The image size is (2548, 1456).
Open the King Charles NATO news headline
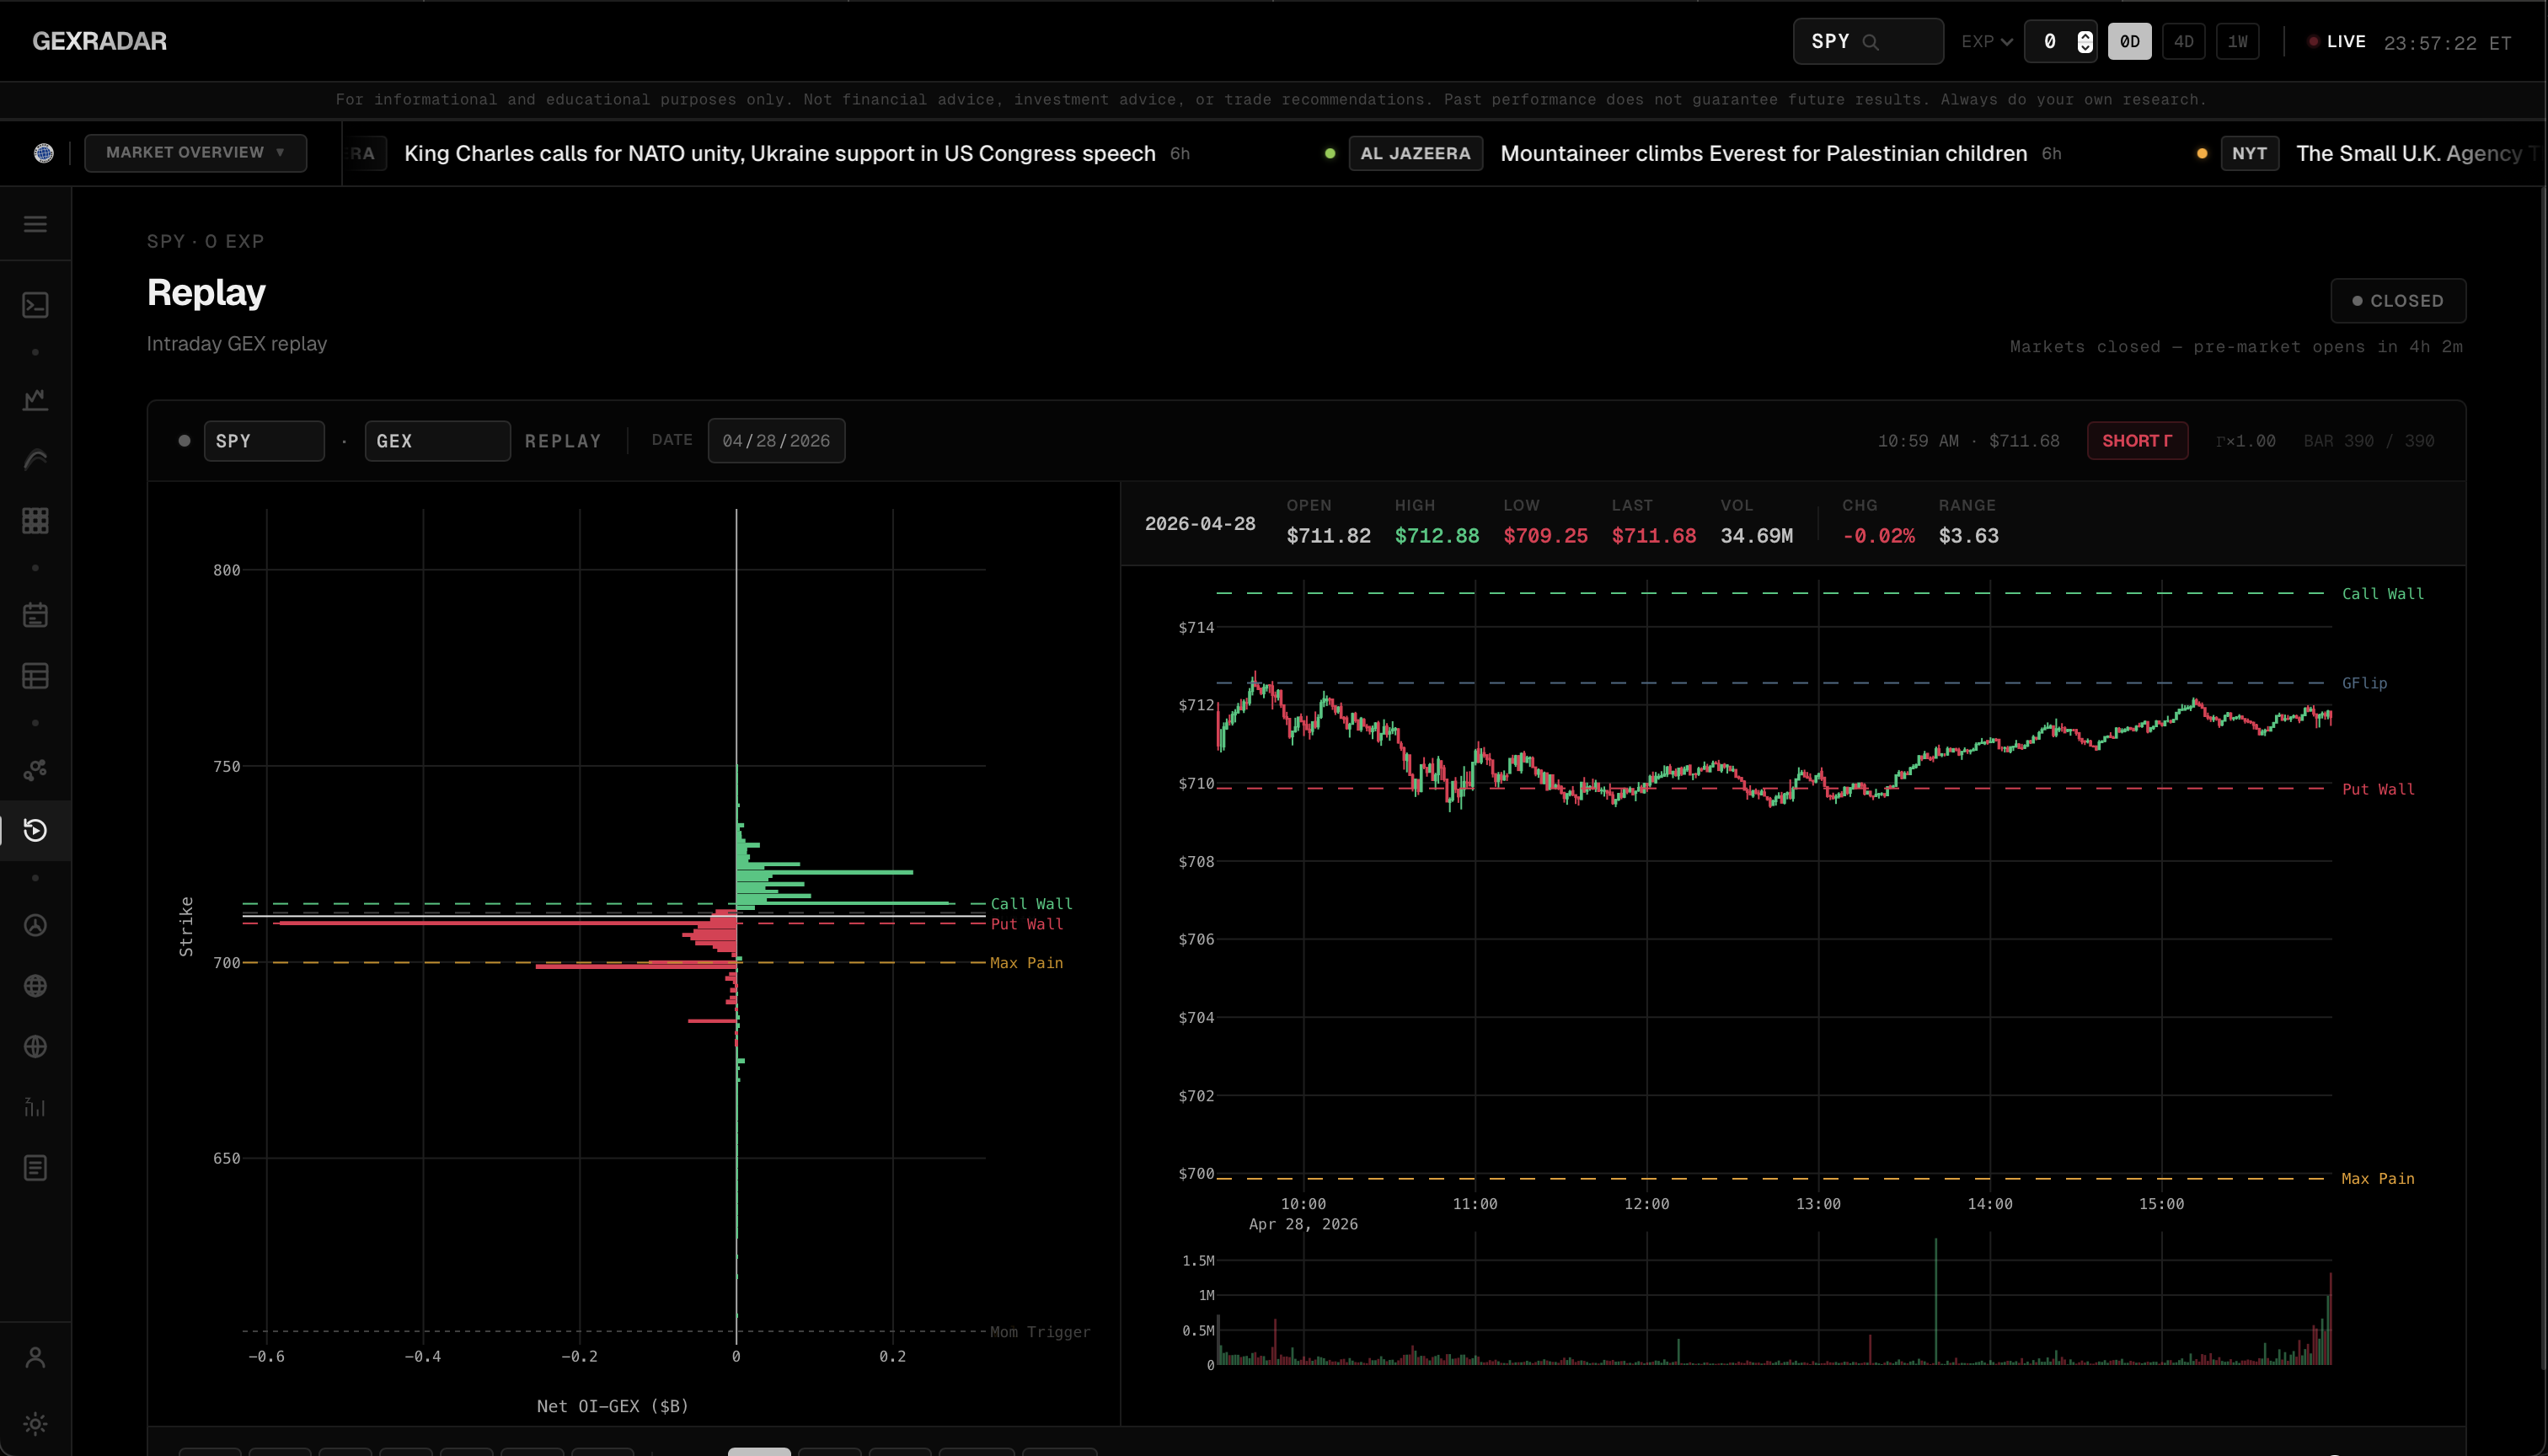[780, 153]
